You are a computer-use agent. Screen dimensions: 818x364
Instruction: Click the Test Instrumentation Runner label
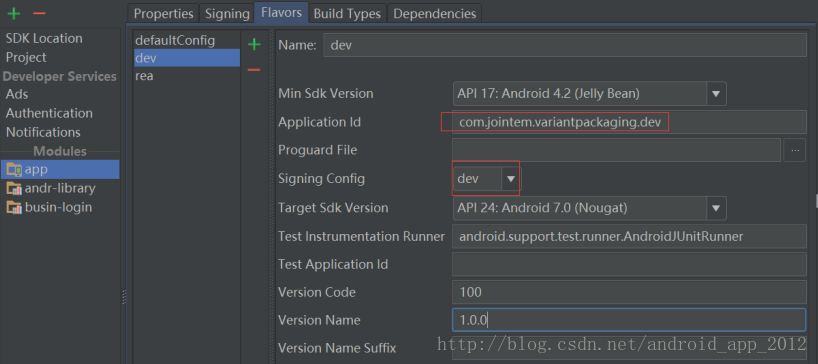[x=362, y=236]
